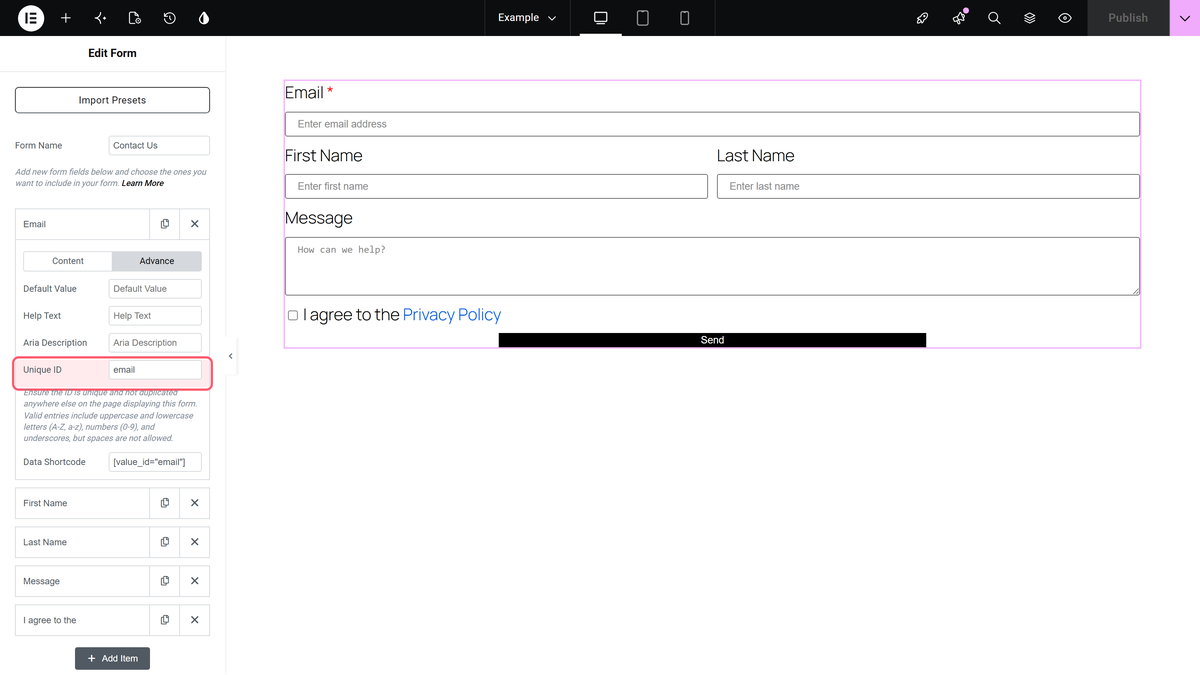
Task: Switch to desktop preview mode
Action: [601, 18]
